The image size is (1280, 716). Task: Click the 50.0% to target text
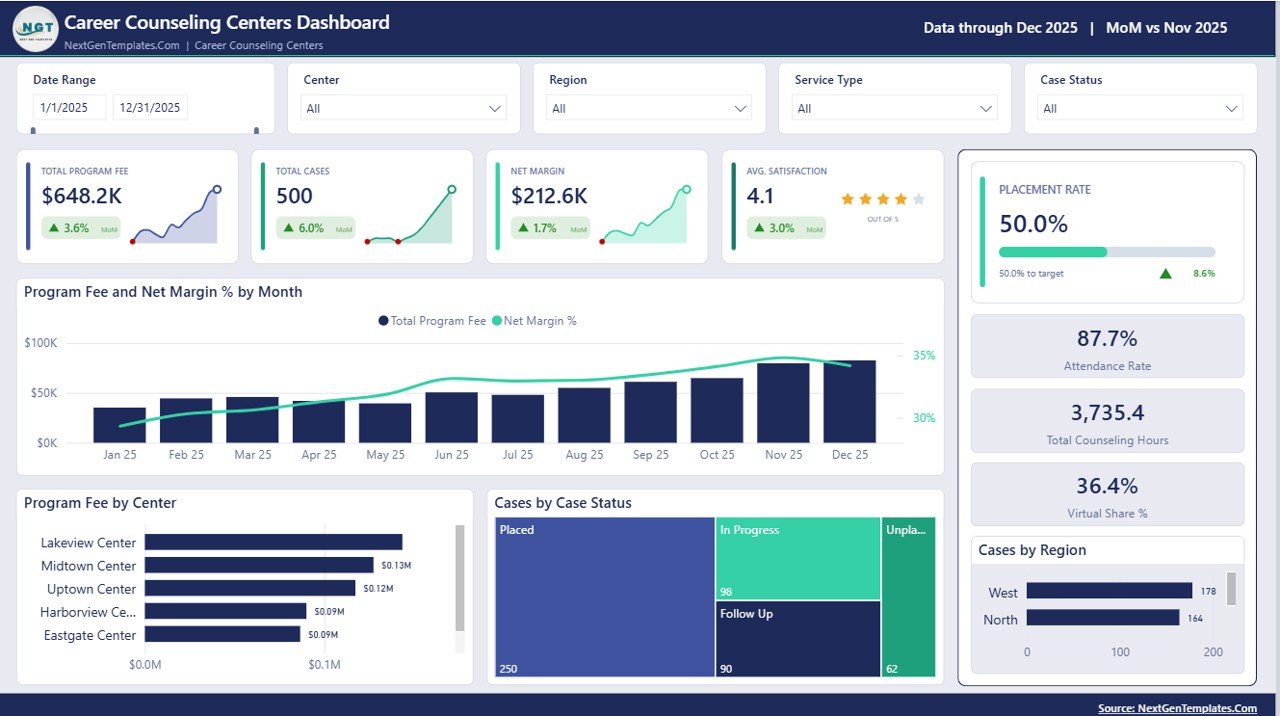[x=1031, y=273]
